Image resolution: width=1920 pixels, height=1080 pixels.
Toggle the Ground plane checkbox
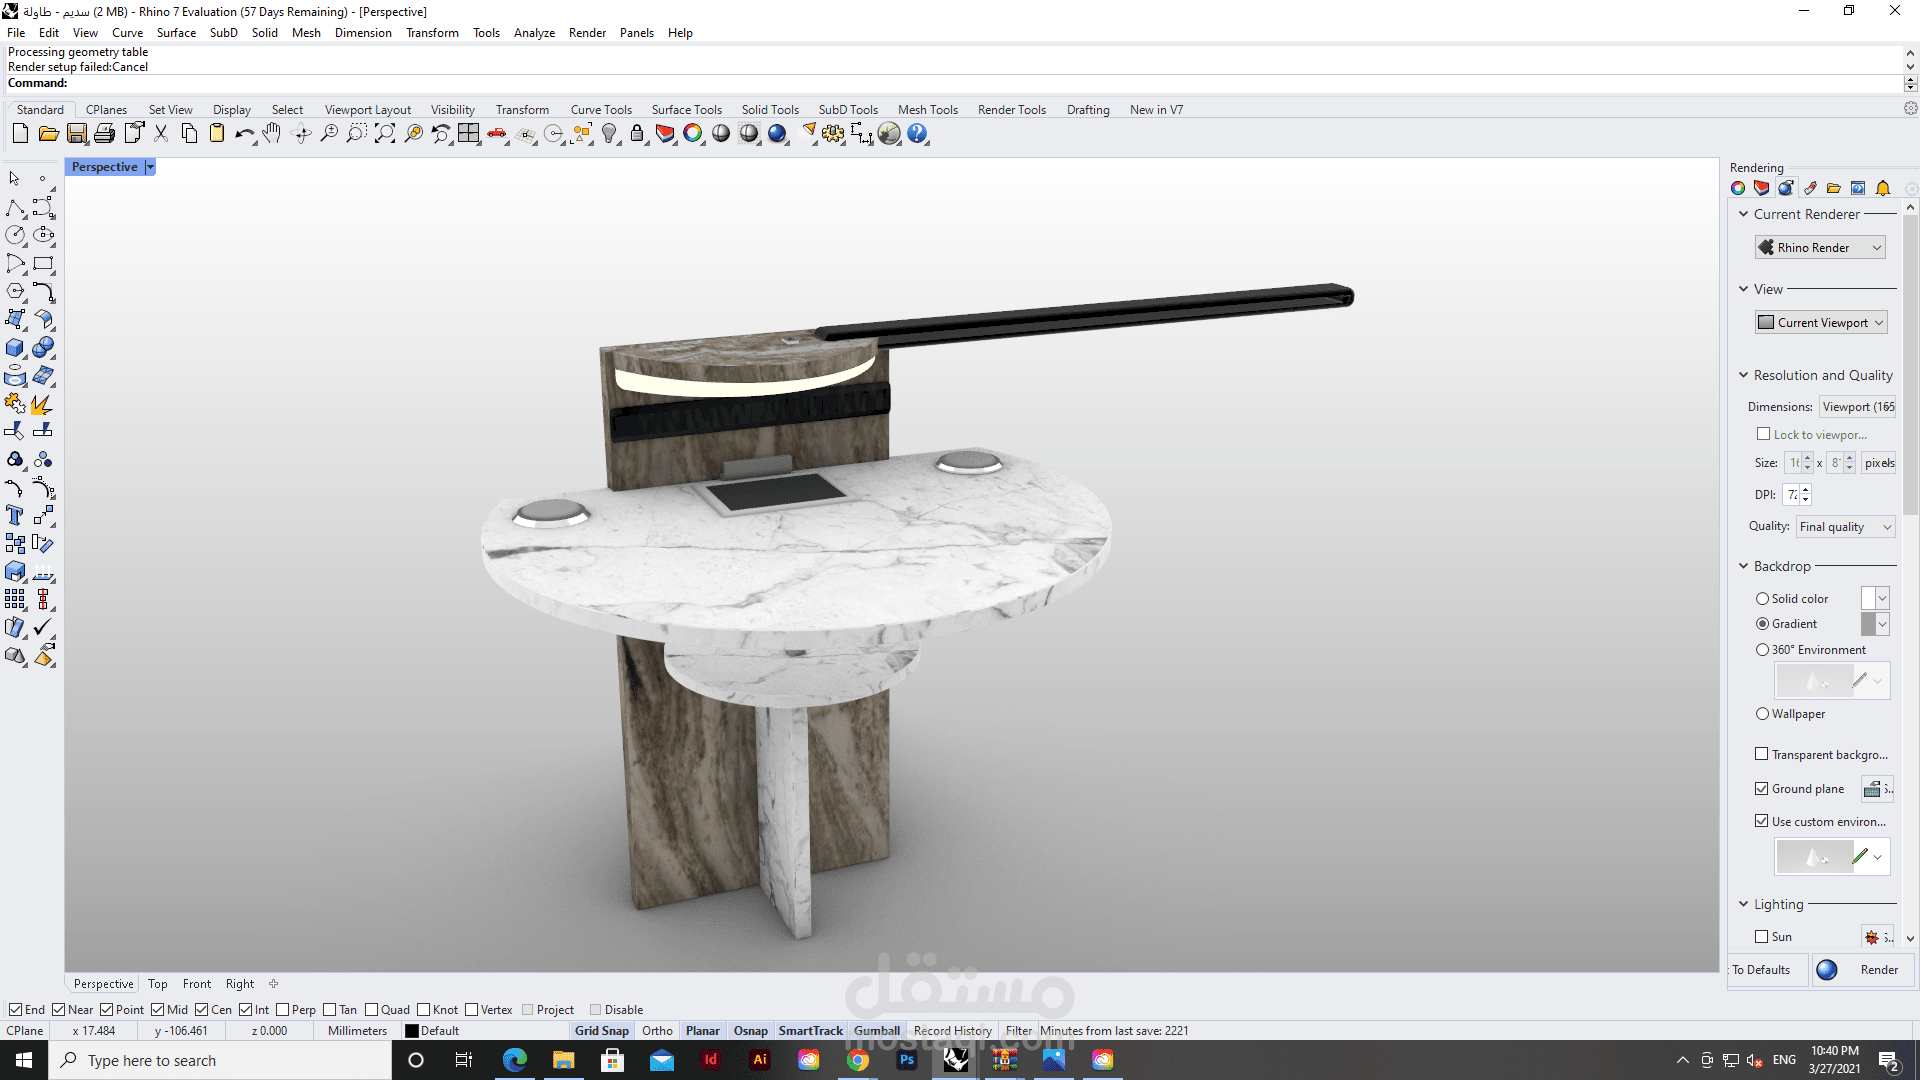point(1762,789)
